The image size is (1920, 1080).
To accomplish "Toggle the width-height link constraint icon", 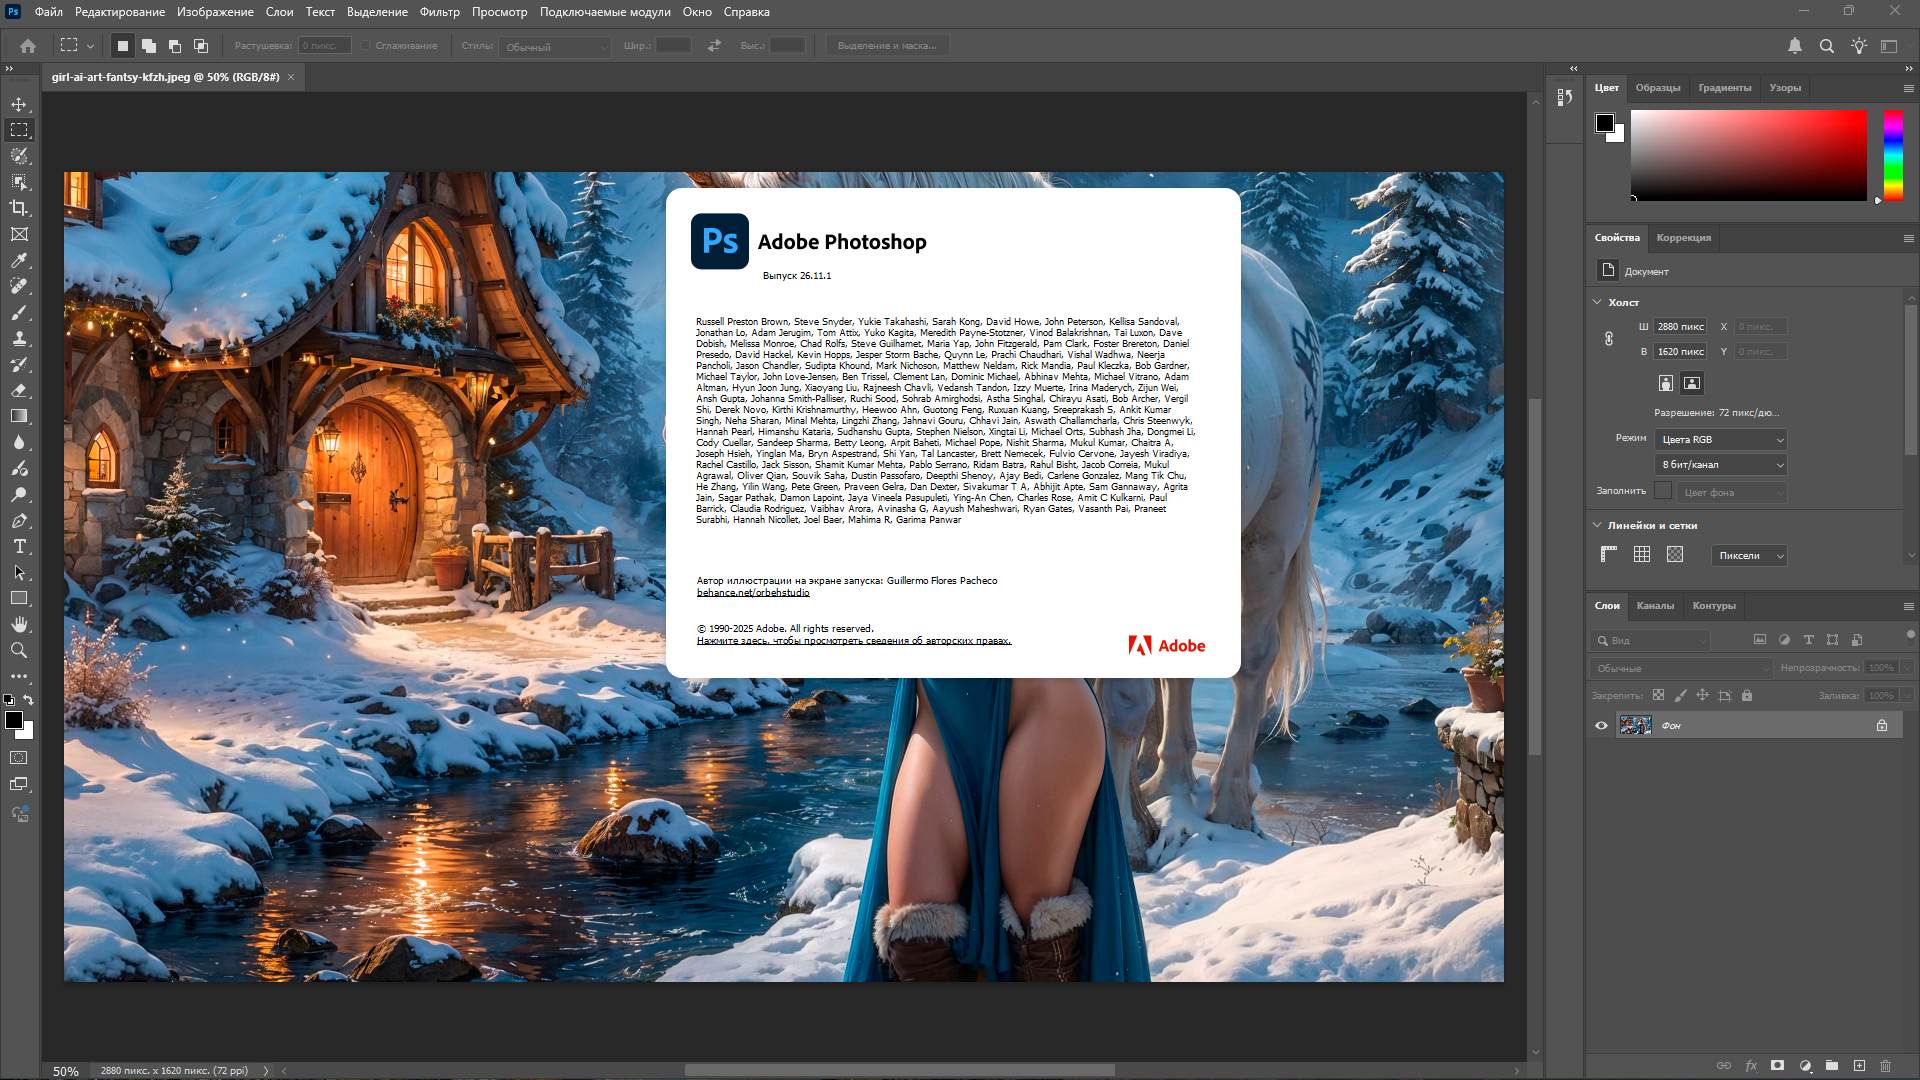I will [x=1609, y=339].
